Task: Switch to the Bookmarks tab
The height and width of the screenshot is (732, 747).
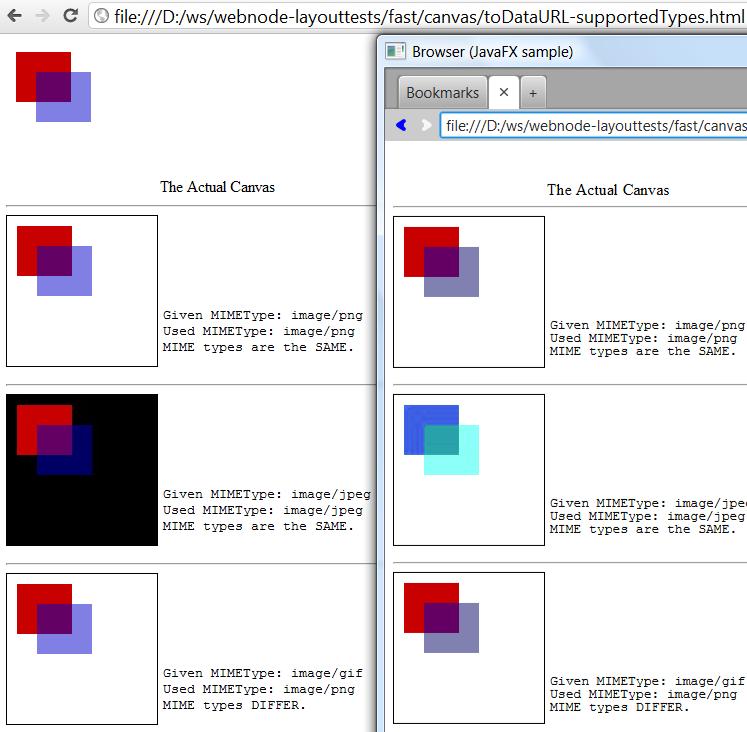Action: (x=442, y=93)
